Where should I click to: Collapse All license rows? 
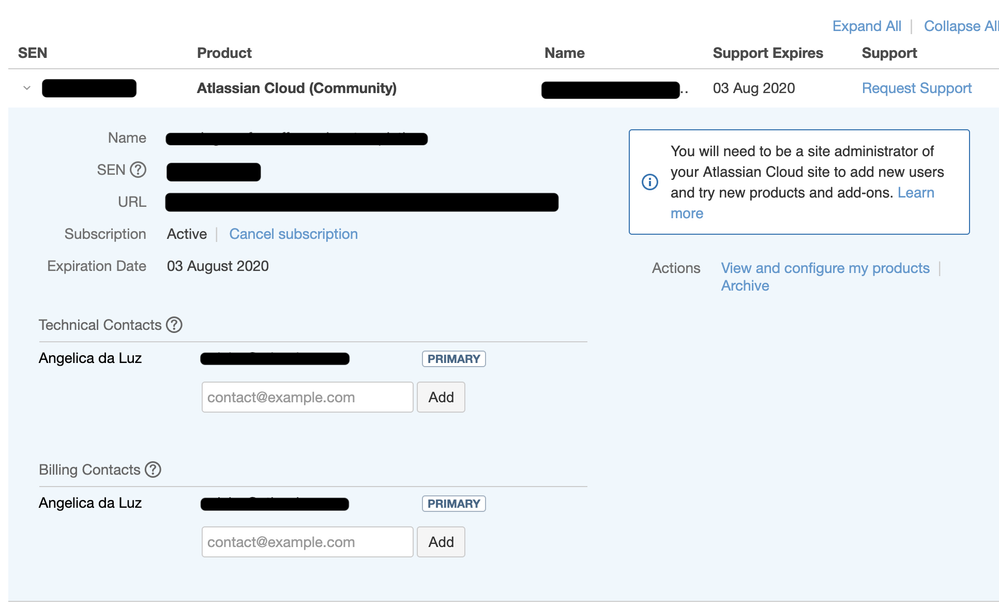(960, 26)
